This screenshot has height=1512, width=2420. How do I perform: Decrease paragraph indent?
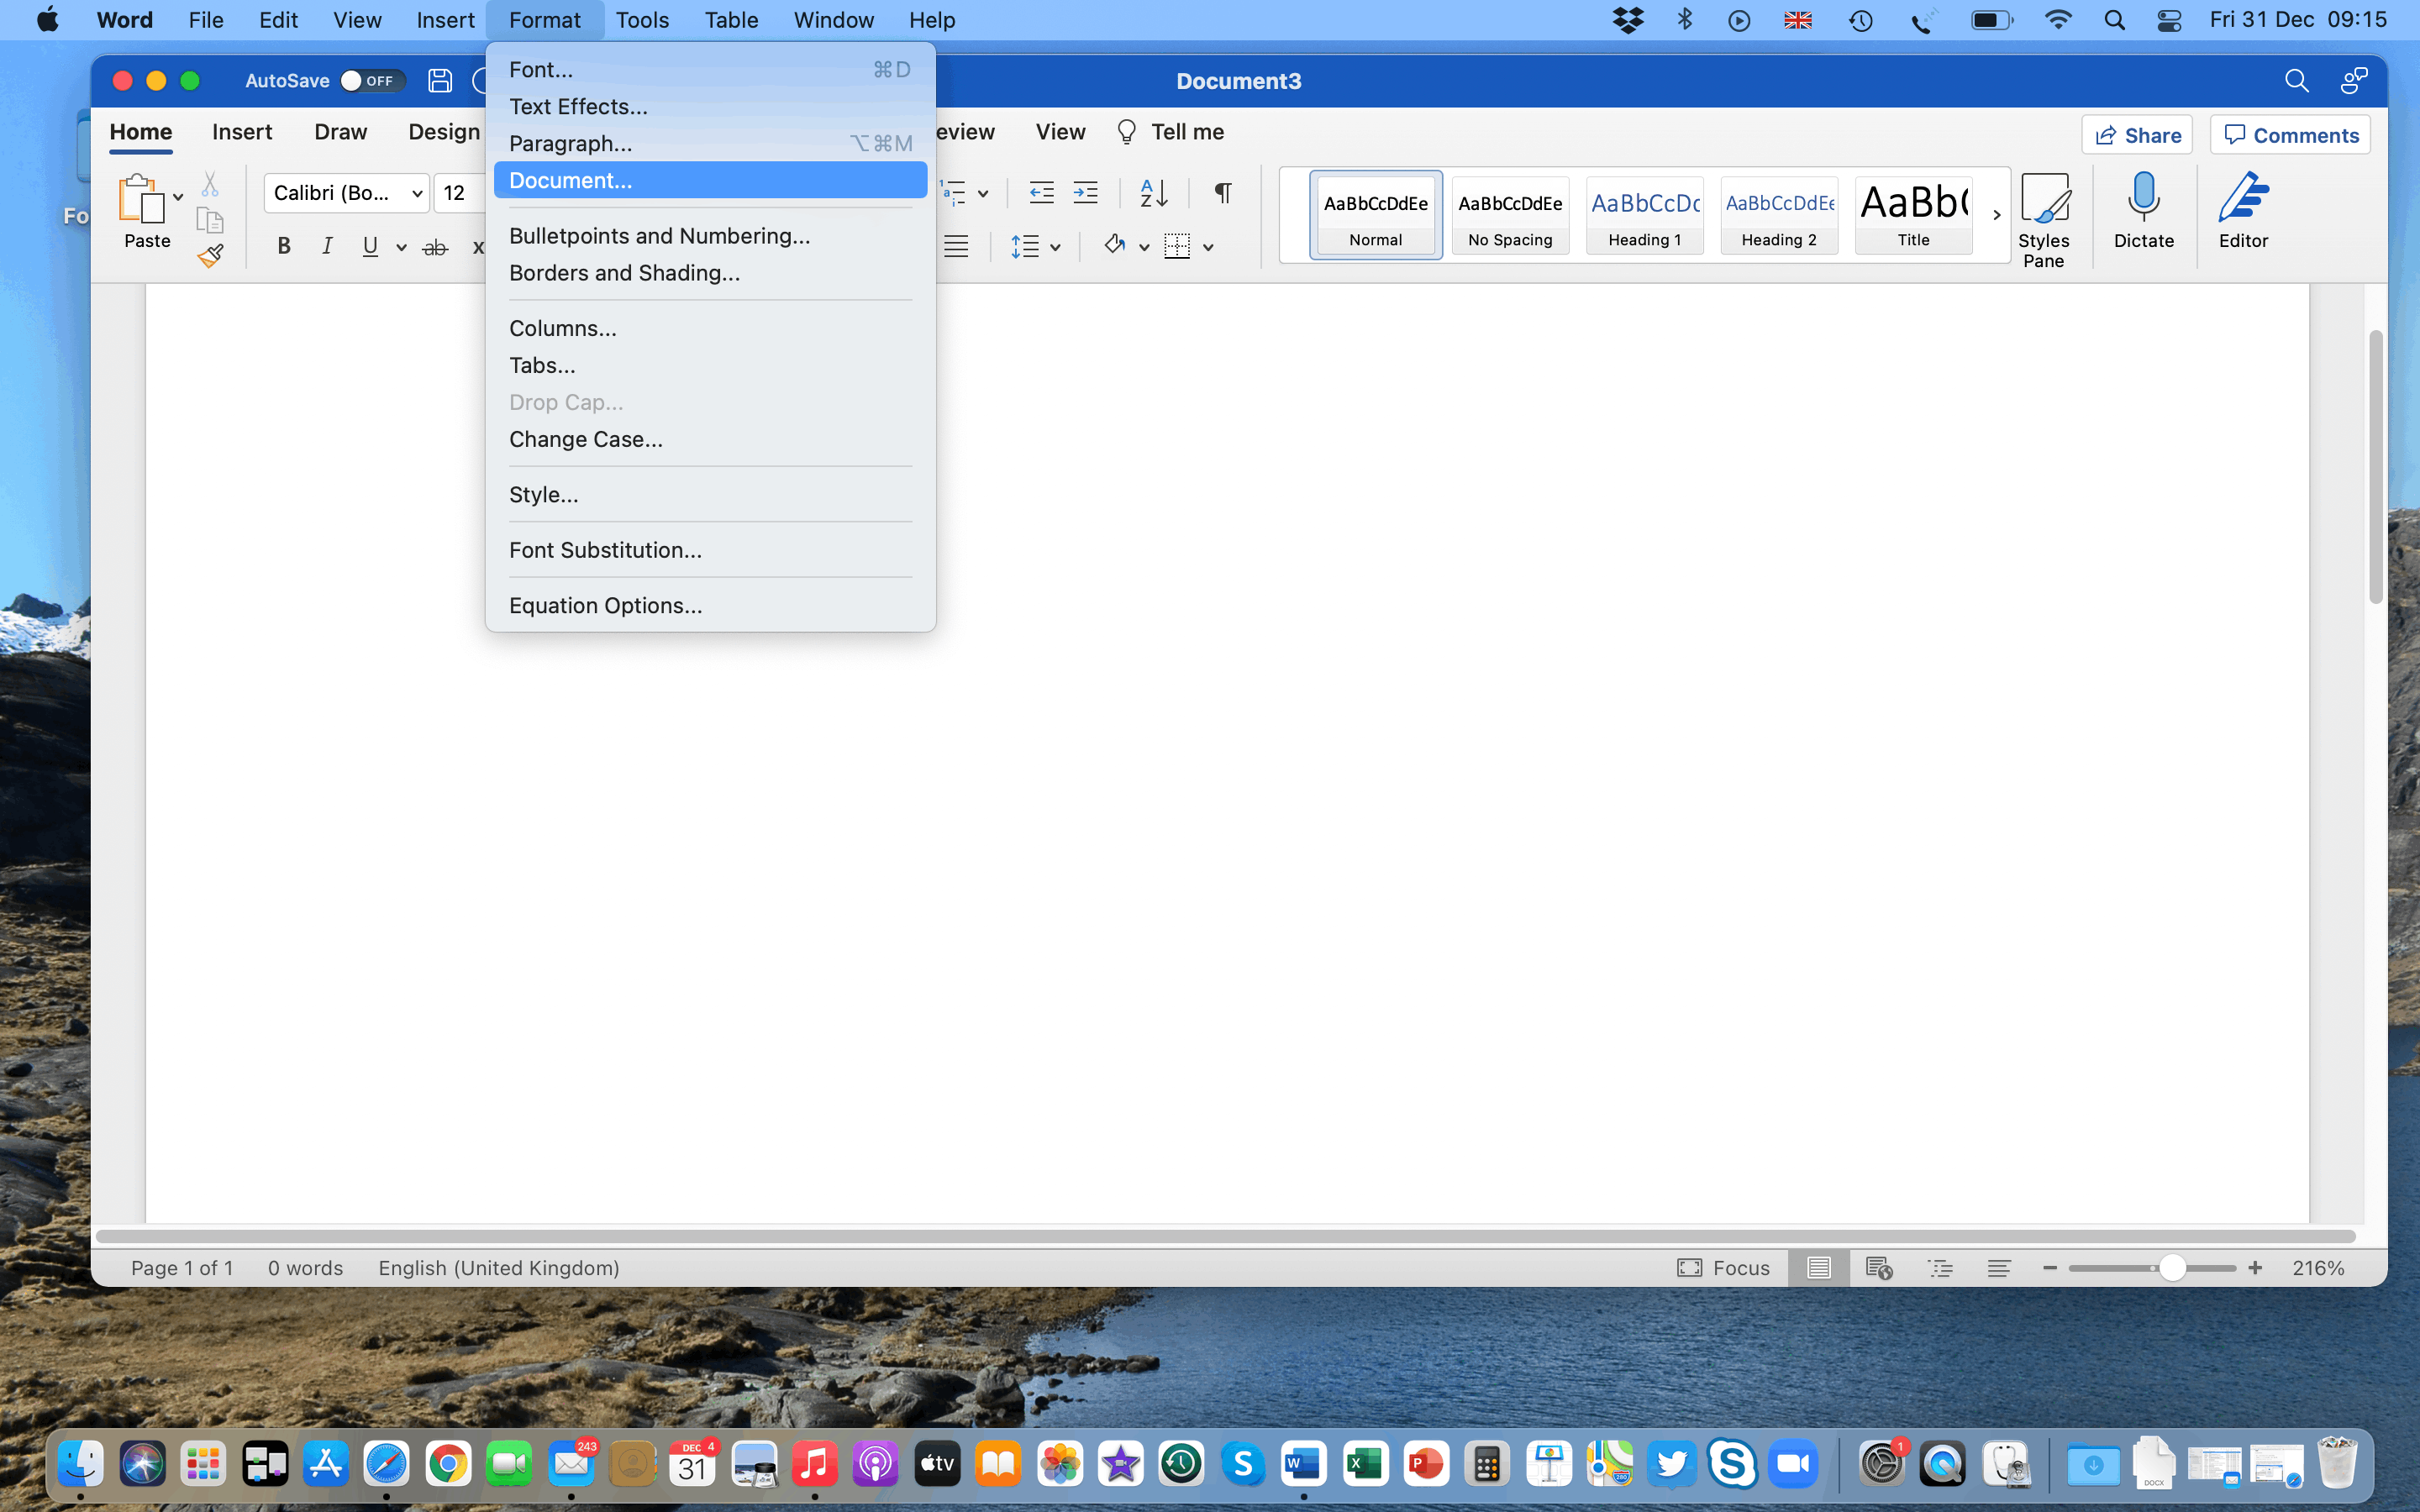coord(1042,192)
